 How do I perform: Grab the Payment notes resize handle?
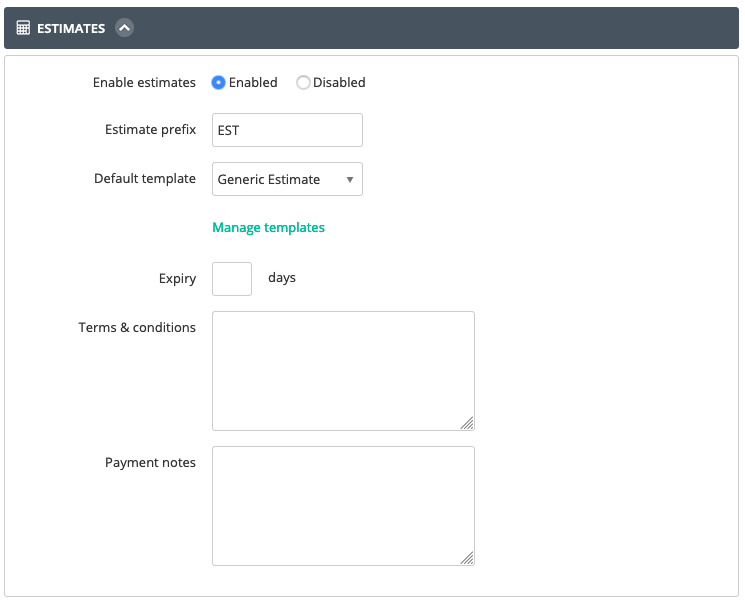tap(467, 558)
